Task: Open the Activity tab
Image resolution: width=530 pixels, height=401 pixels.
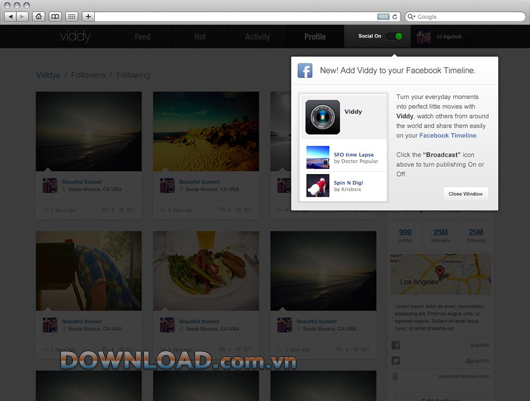Action: pyautogui.click(x=258, y=37)
